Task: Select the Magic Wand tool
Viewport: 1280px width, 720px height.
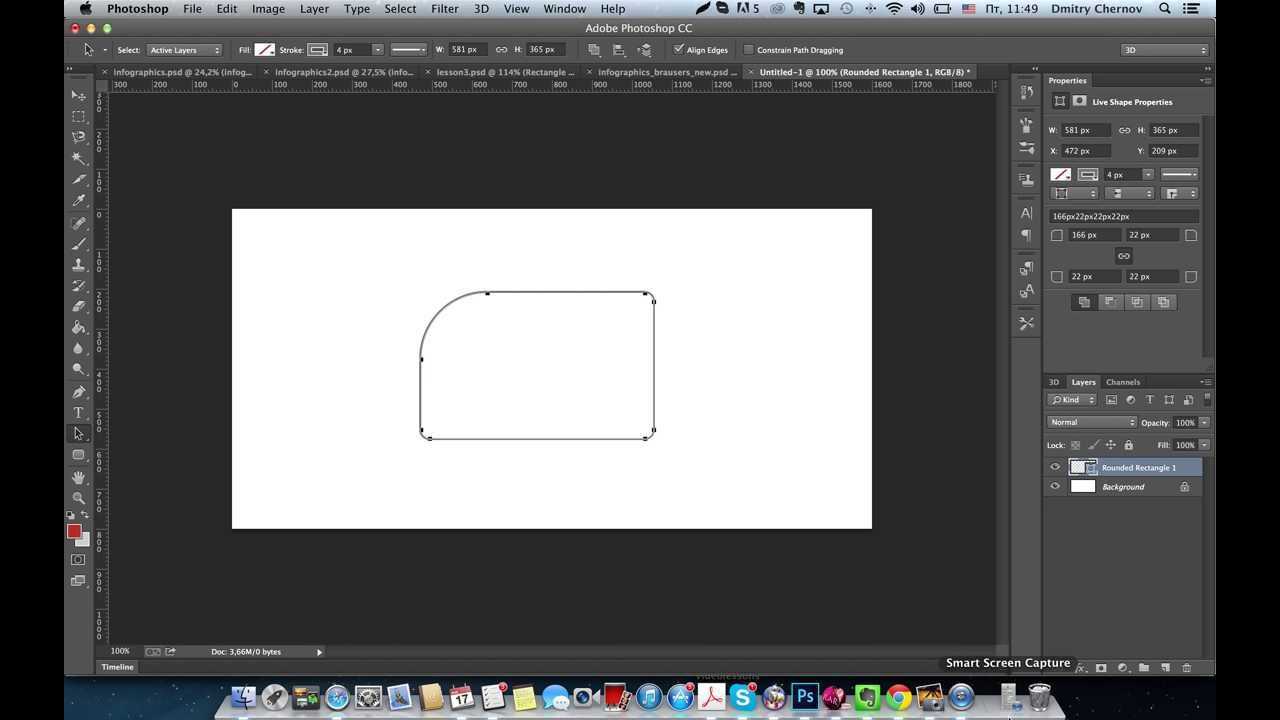Action: [x=79, y=158]
